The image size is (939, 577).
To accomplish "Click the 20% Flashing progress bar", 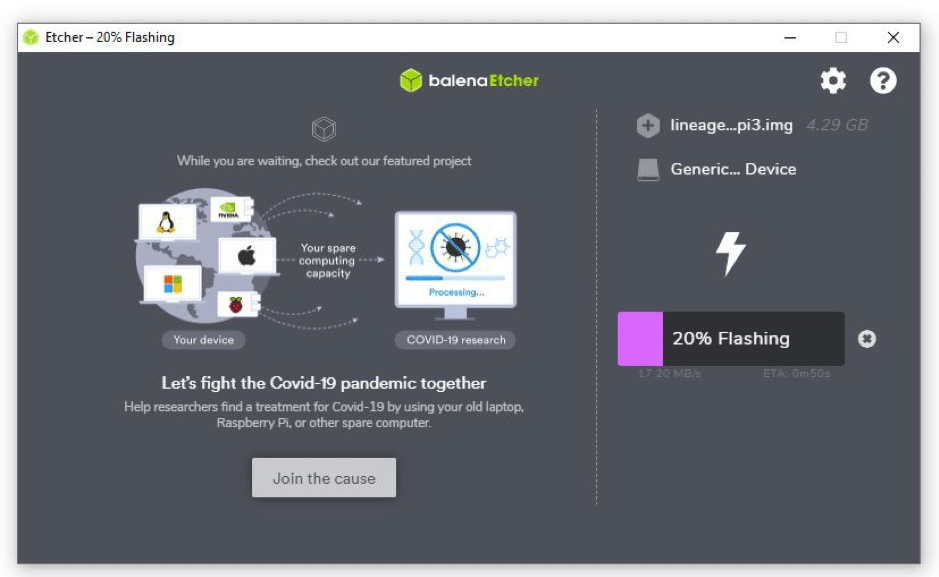I will [731, 339].
